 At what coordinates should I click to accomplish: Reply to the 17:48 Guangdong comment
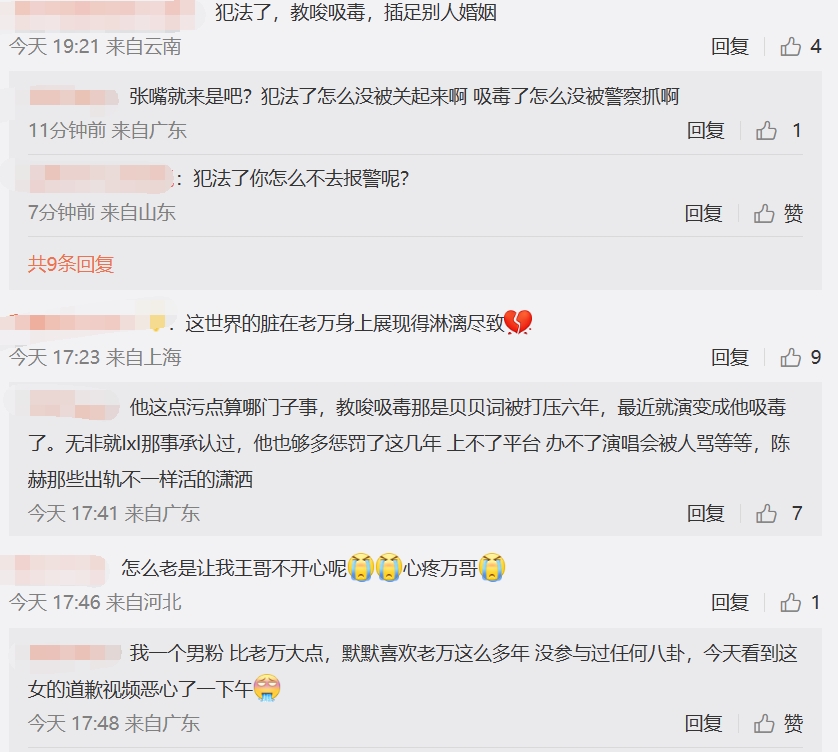pos(703,723)
